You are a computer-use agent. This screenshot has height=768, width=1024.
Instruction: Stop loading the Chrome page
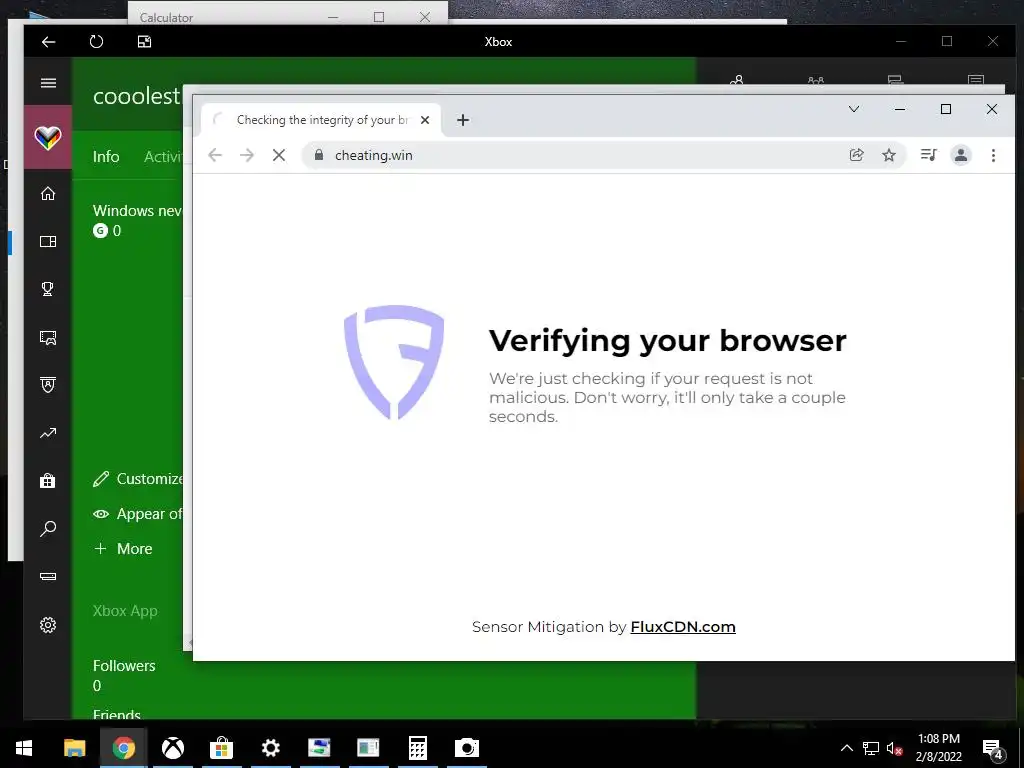279,155
